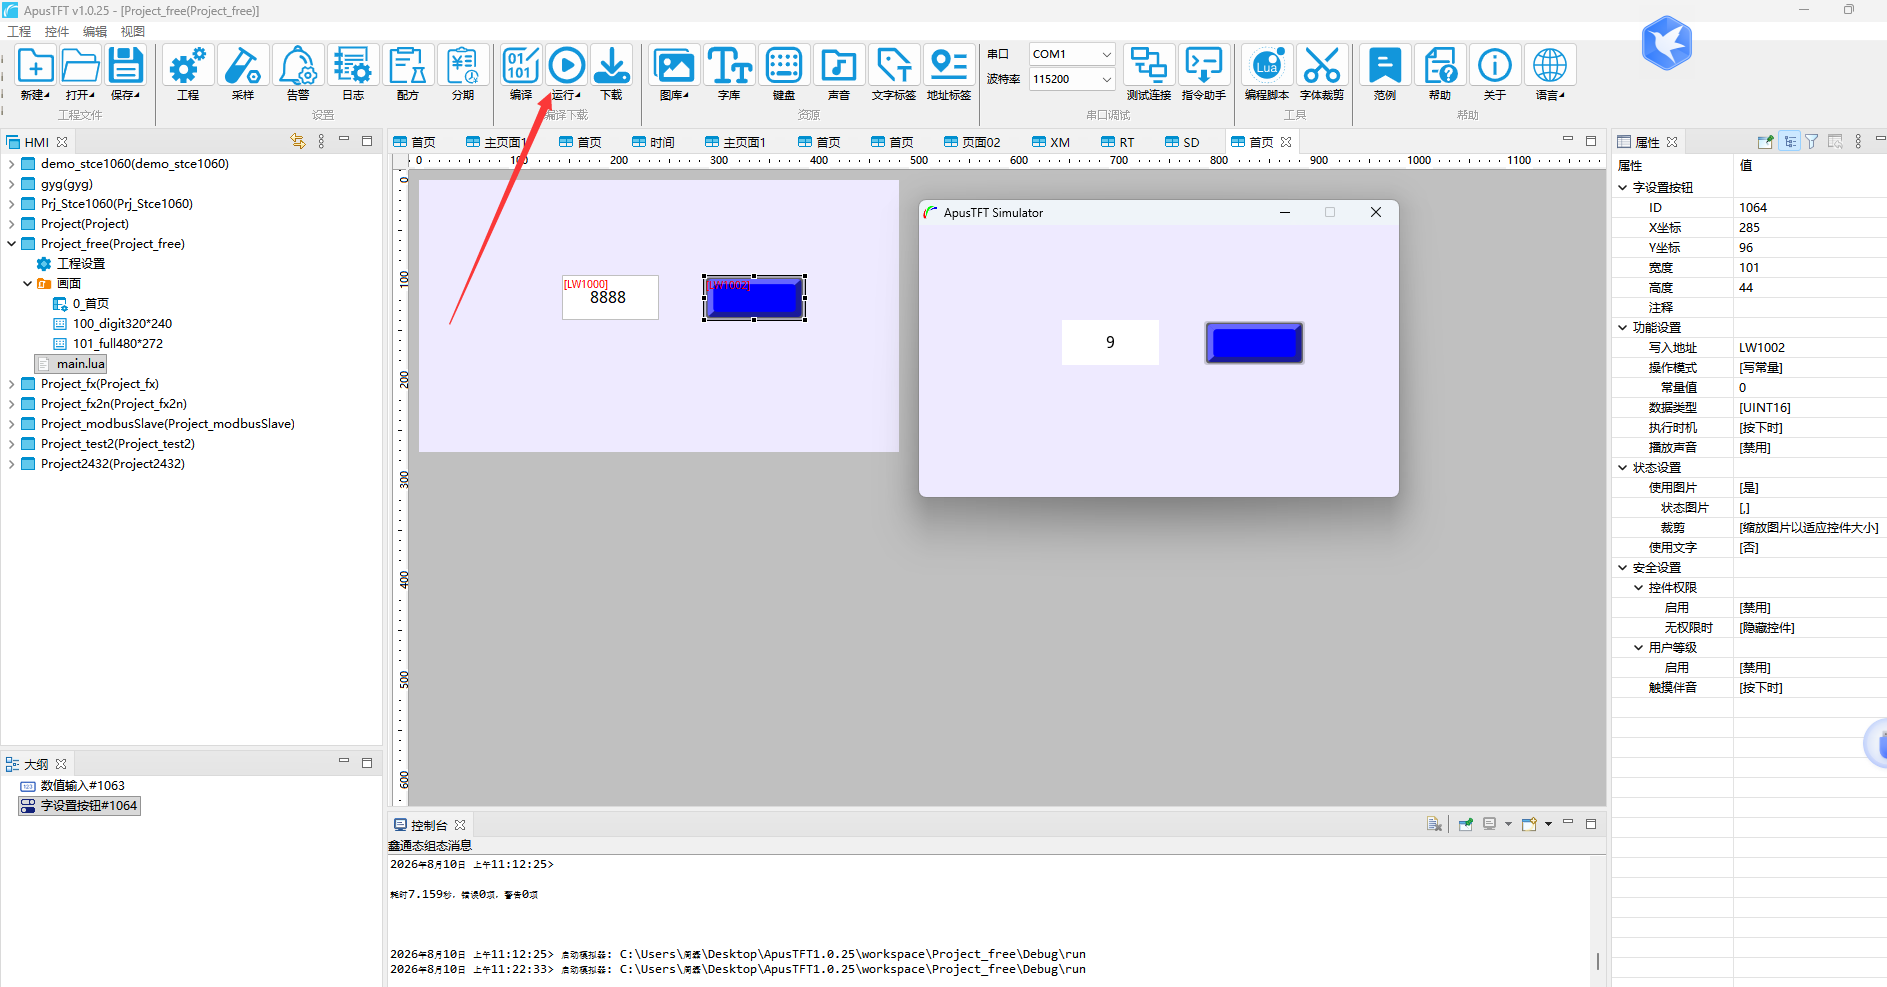Select the blue LW1002 button on canvas
This screenshot has width=1887, height=987.
[754, 298]
